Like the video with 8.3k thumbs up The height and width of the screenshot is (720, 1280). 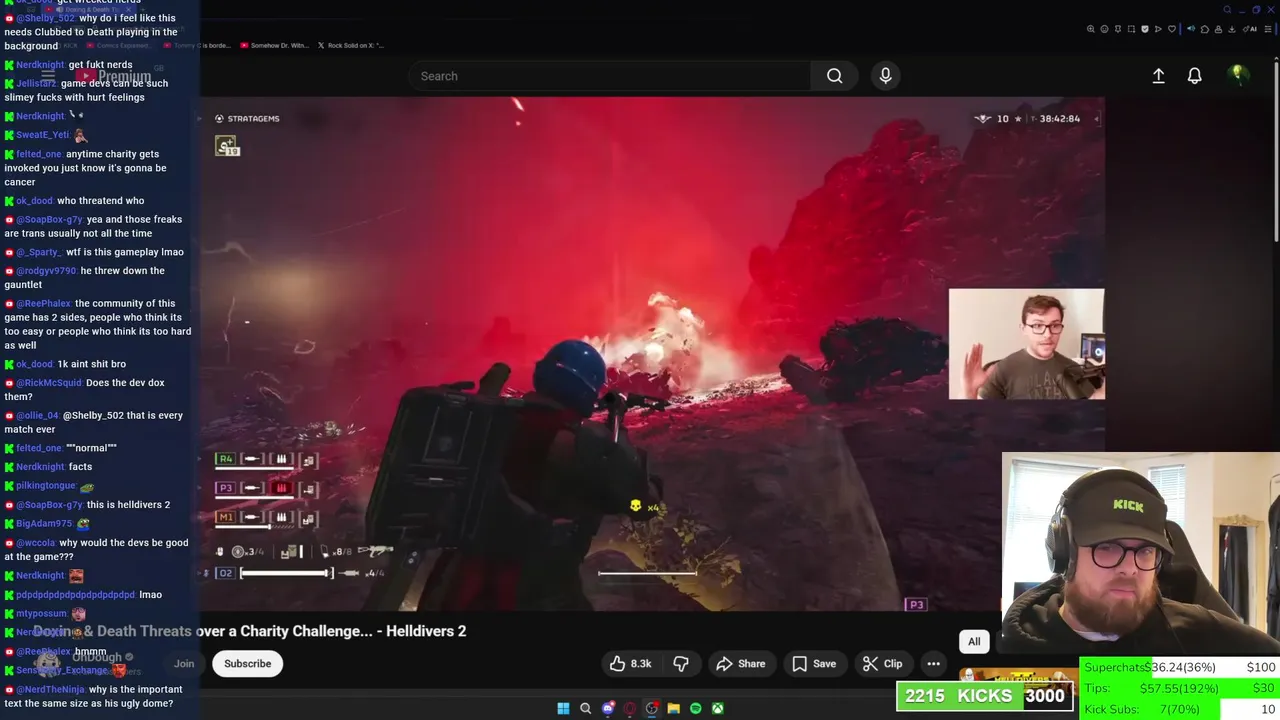(x=630, y=663)
